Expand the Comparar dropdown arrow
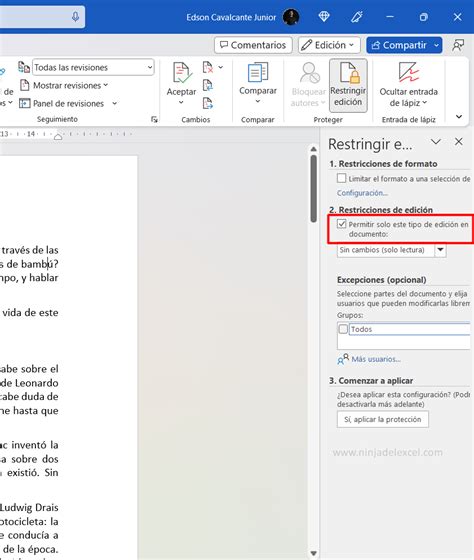This screenshot has width=474, height=560. (x=258, y=101)
